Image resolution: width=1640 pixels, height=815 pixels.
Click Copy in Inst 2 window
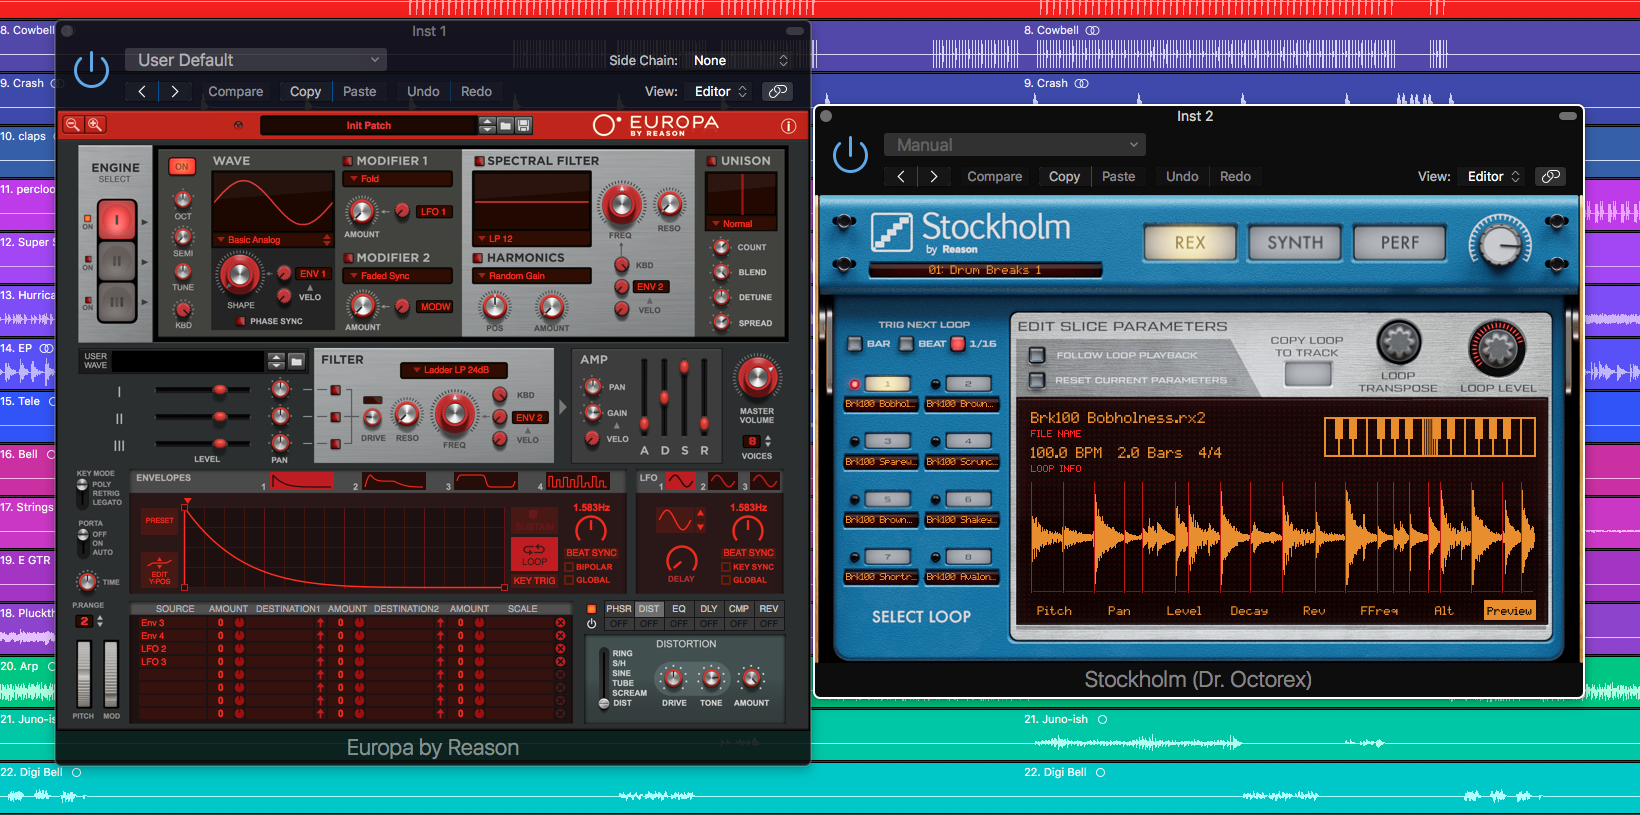coord(1064,176)
